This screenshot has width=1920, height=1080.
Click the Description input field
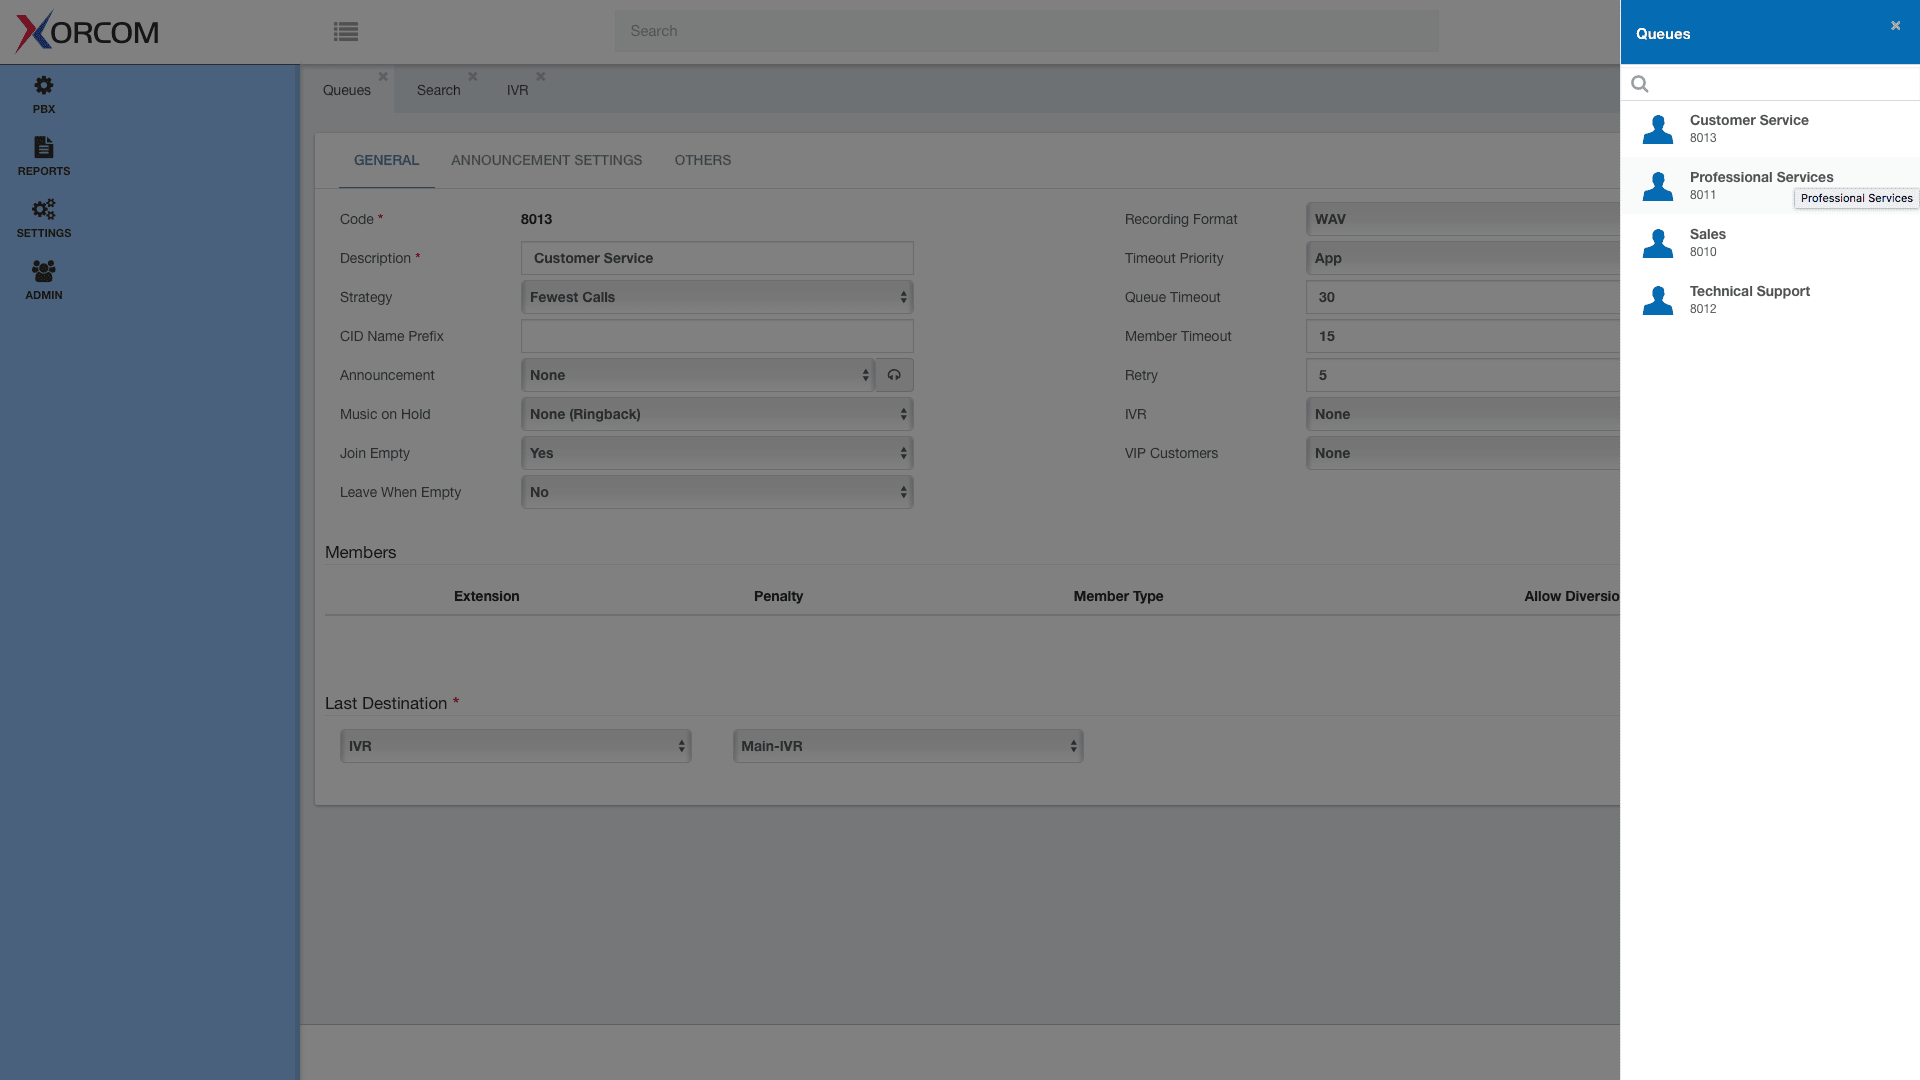pos(717,258)
